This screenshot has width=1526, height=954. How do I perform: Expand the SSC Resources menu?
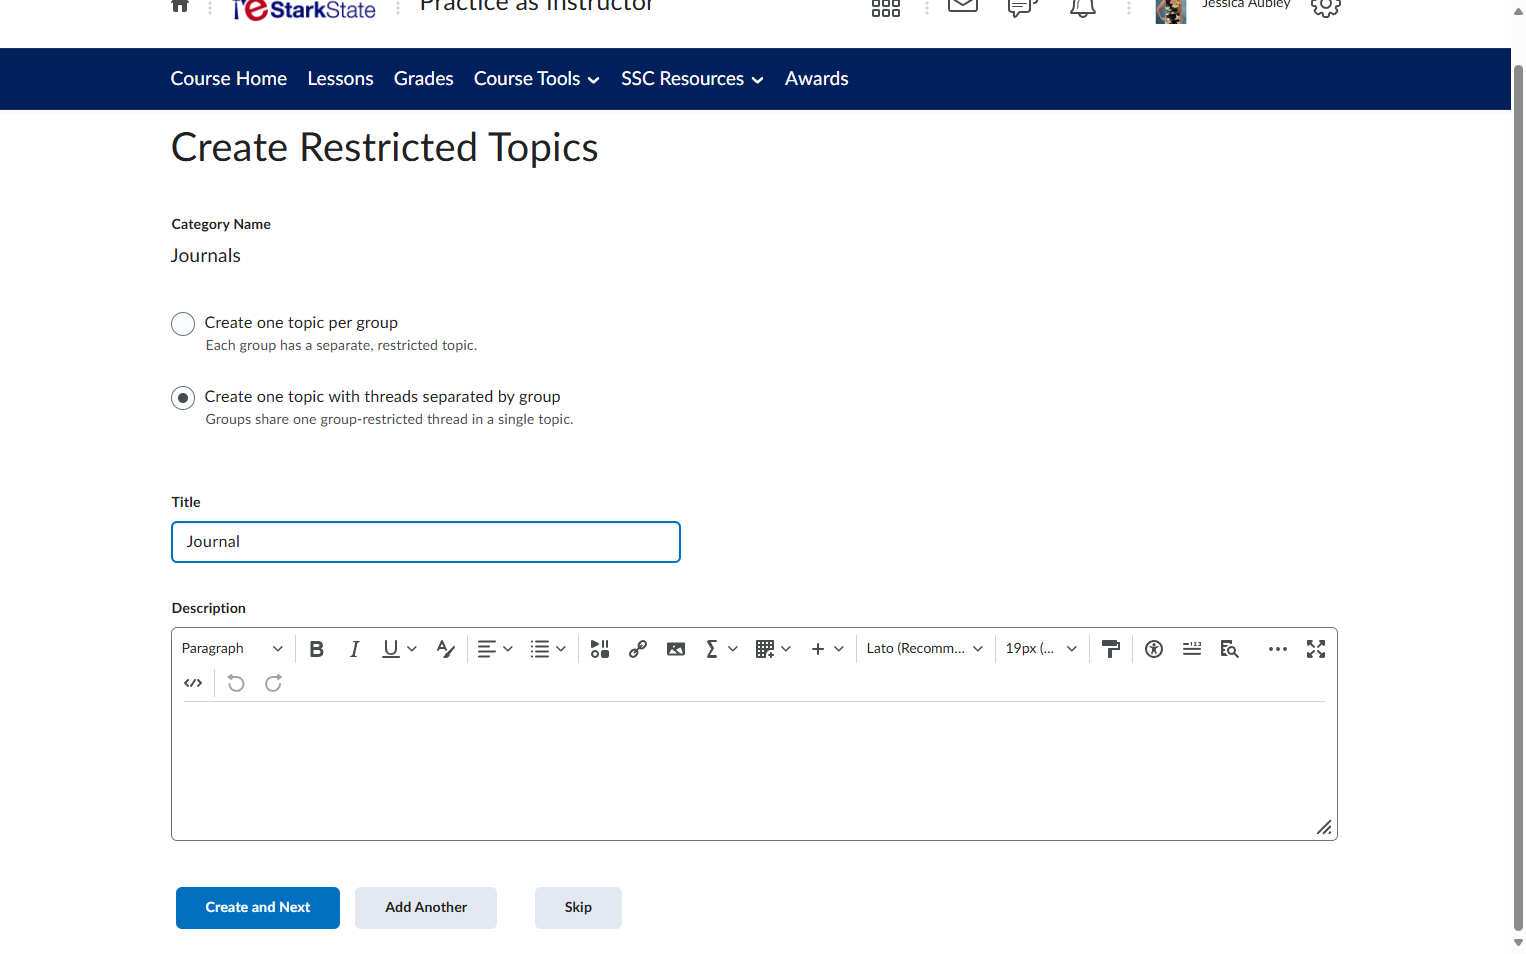[692, 79]
